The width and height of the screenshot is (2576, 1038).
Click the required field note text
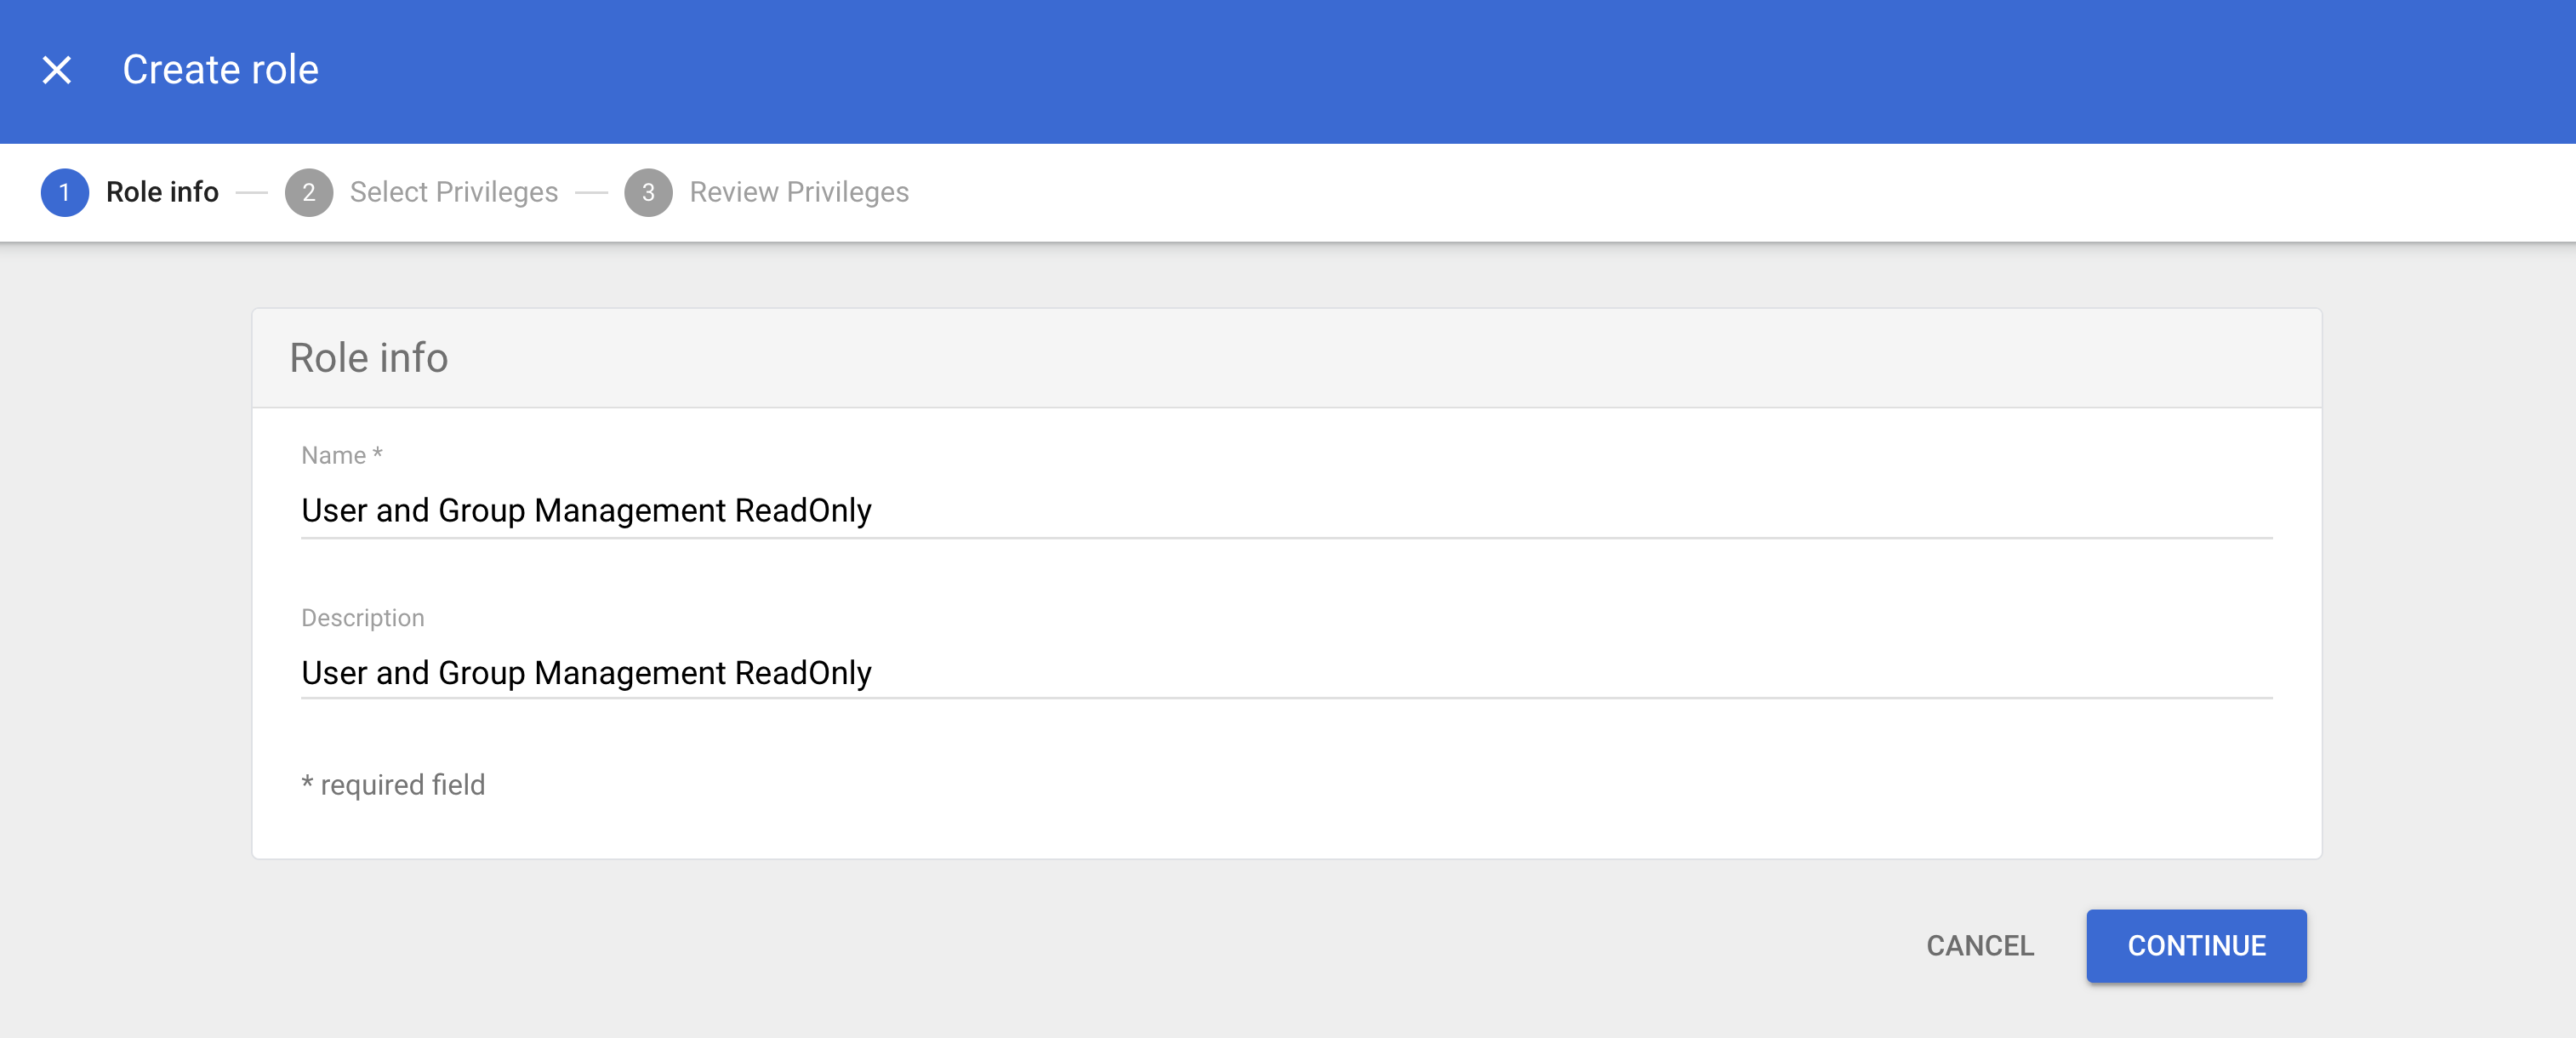click(x=402, y=785)
